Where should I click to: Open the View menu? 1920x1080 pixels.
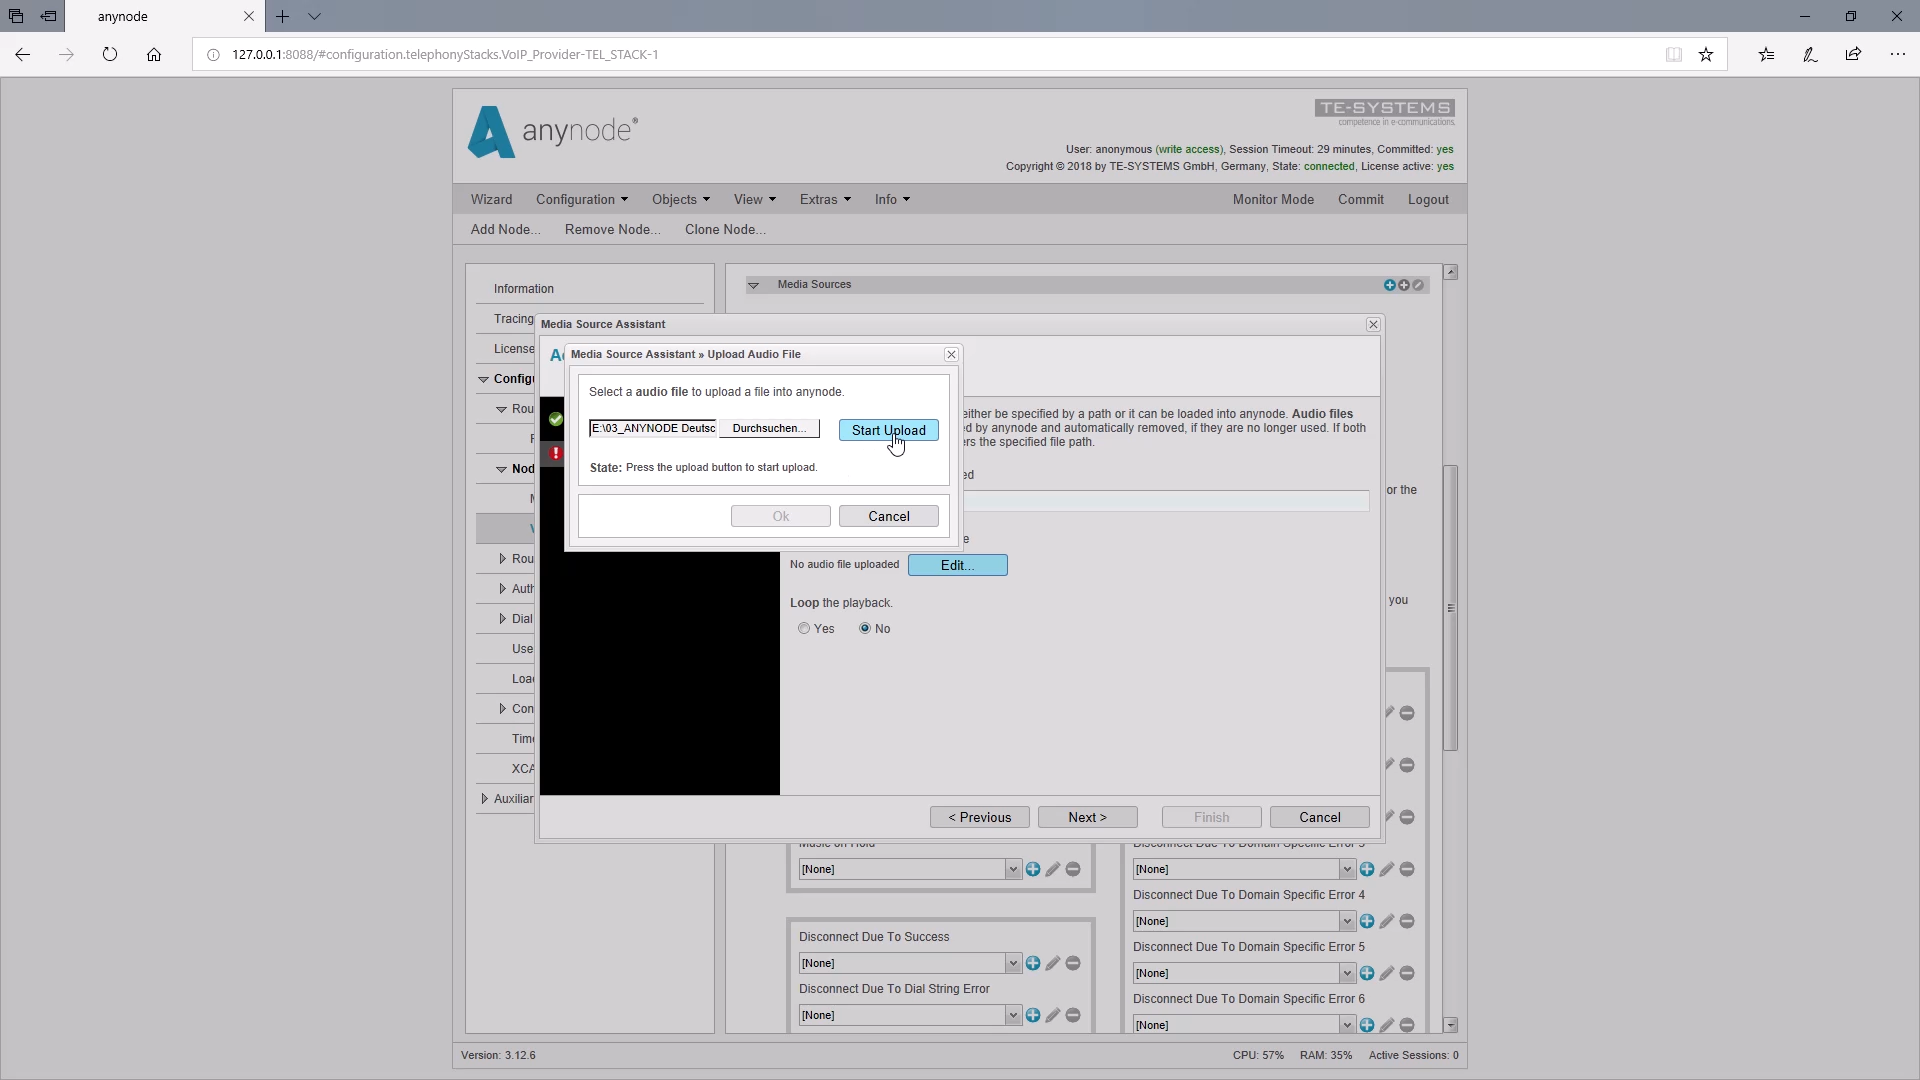(755, 200)
